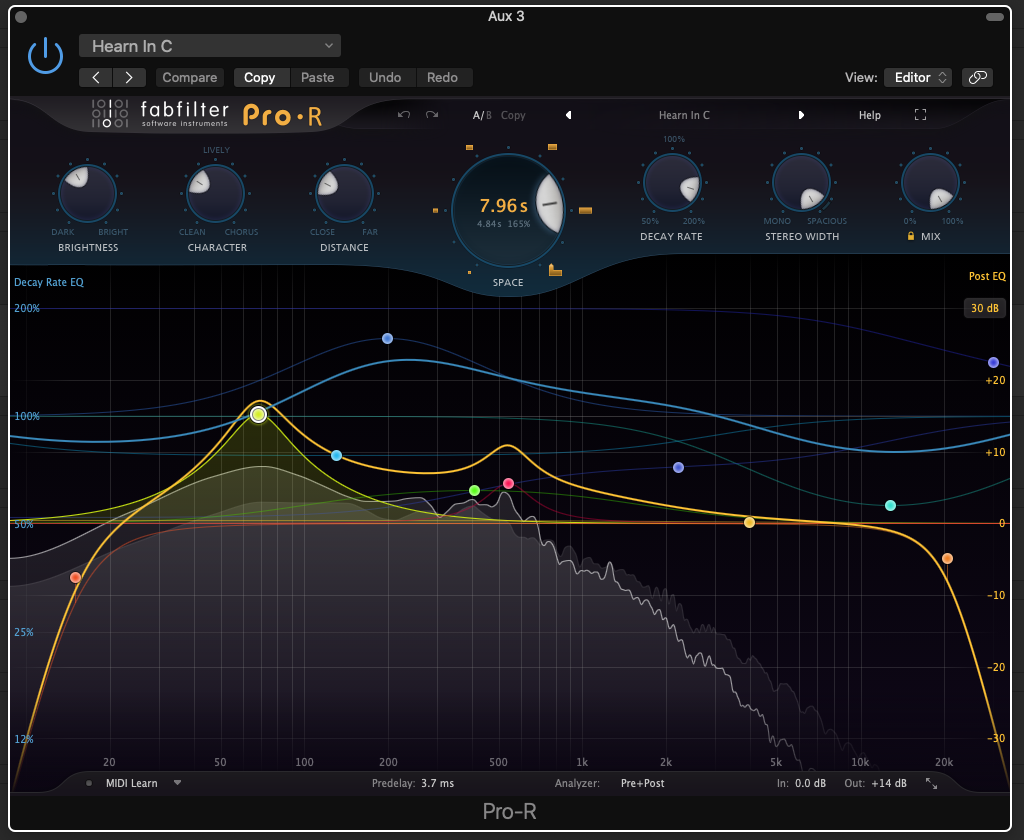
Task: Open the Analyzer Pre+Post menu
Action: tap(642, 783)
